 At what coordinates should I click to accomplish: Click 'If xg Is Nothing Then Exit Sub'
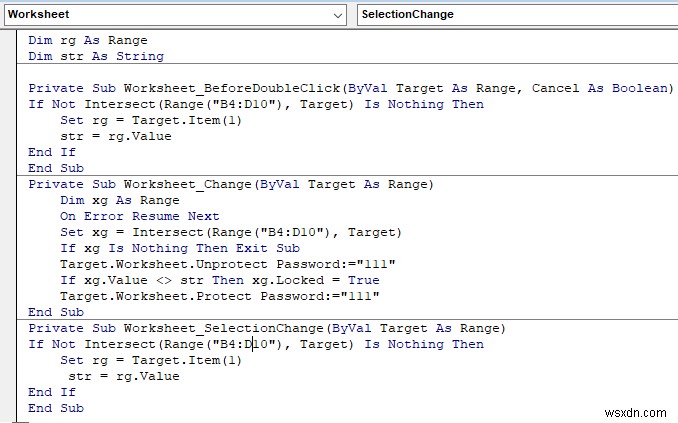coord(180,248)
